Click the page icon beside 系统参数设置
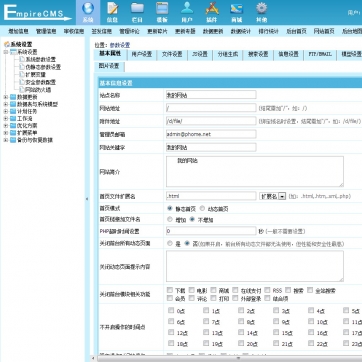This screenshot has width=362, height=362. click(22, 59)
